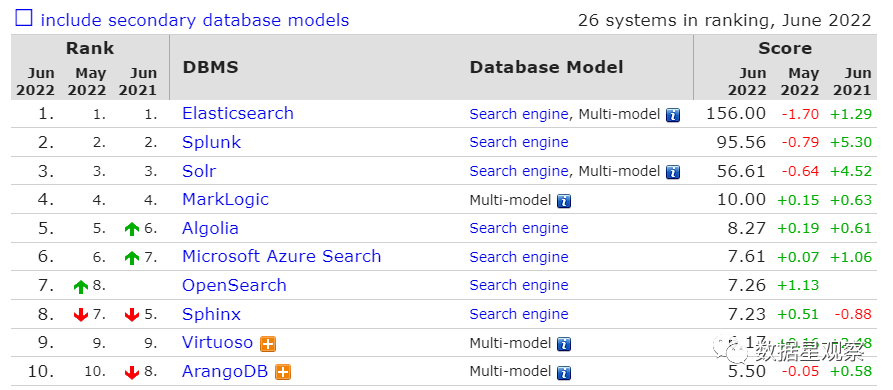Enable include secondary database models checkbox
893x390 pixels.
tap(23, 19)
